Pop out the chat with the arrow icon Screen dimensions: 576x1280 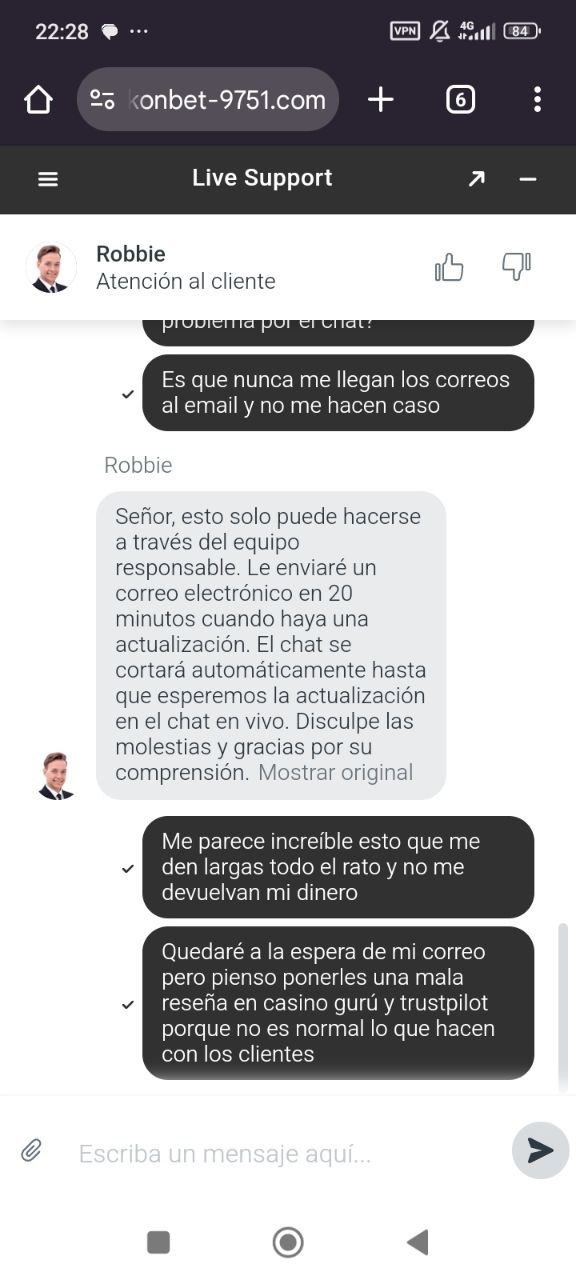[x=476, y=179]
